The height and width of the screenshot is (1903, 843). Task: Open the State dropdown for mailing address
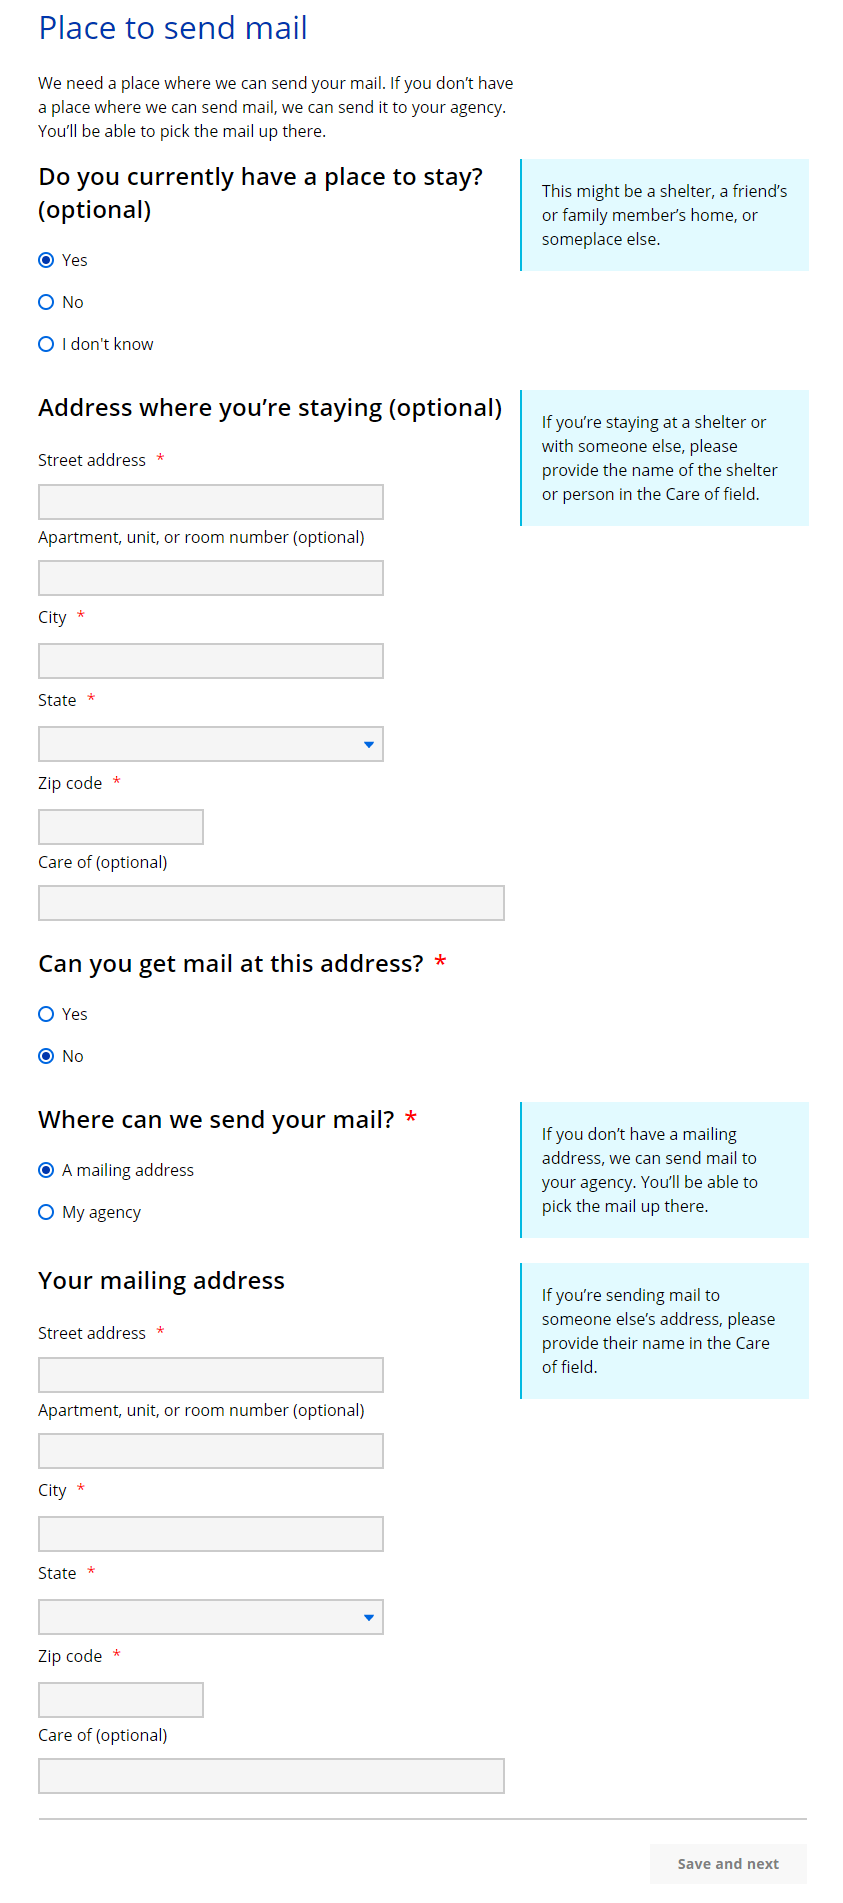[x=211, y=1617]
